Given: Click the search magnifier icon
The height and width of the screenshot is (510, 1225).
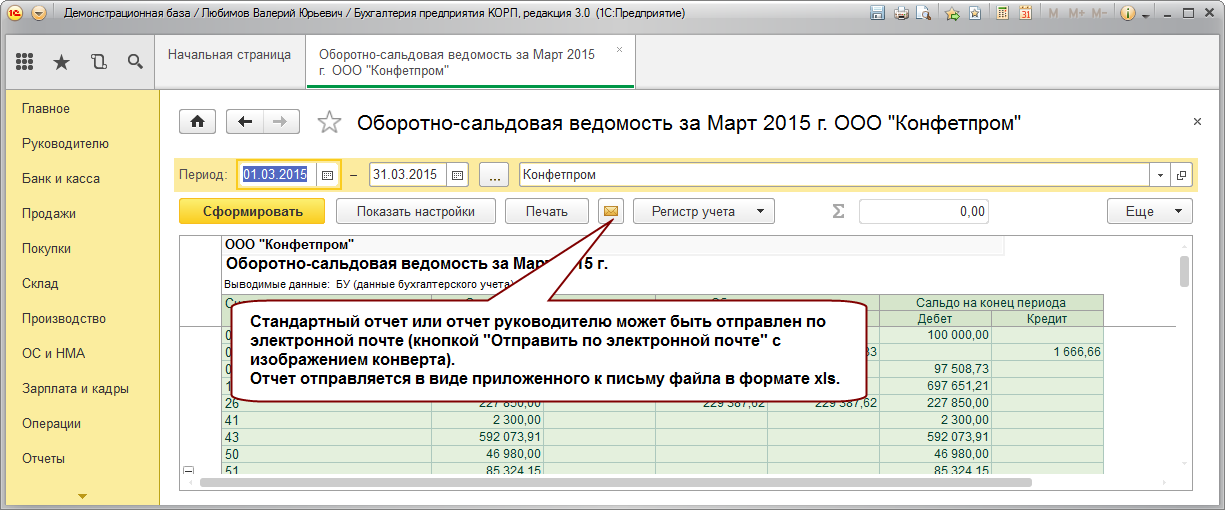Looking at the screenshot, I should 135,62.
